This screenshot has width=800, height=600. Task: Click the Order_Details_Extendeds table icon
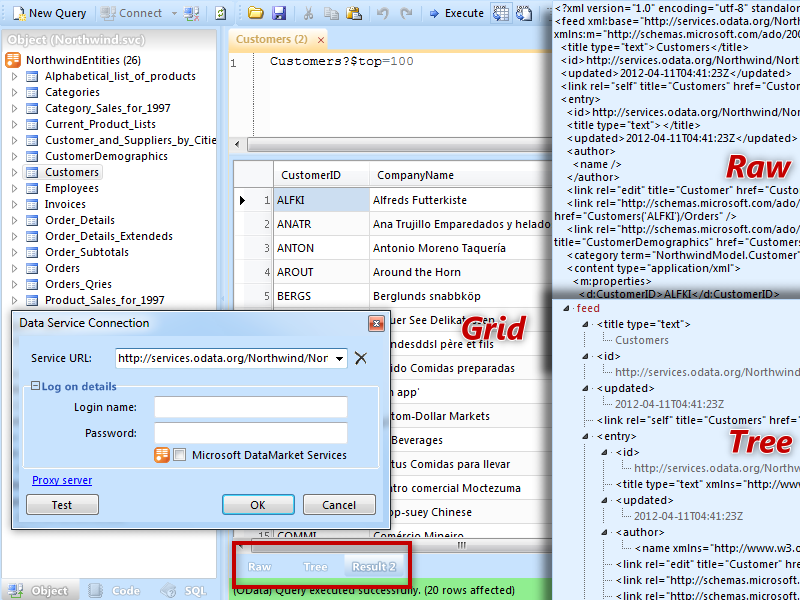32,236
